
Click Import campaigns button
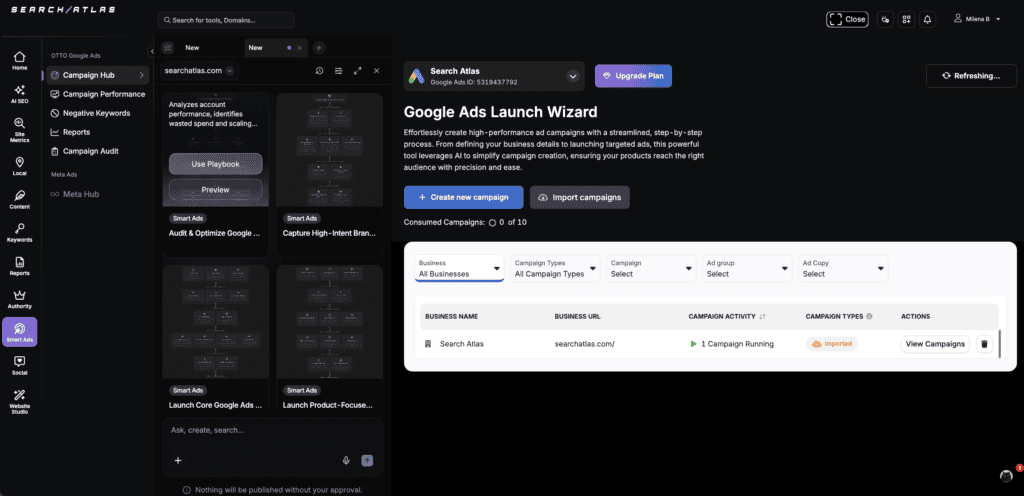pyautogui.click(x=580, y=197)
